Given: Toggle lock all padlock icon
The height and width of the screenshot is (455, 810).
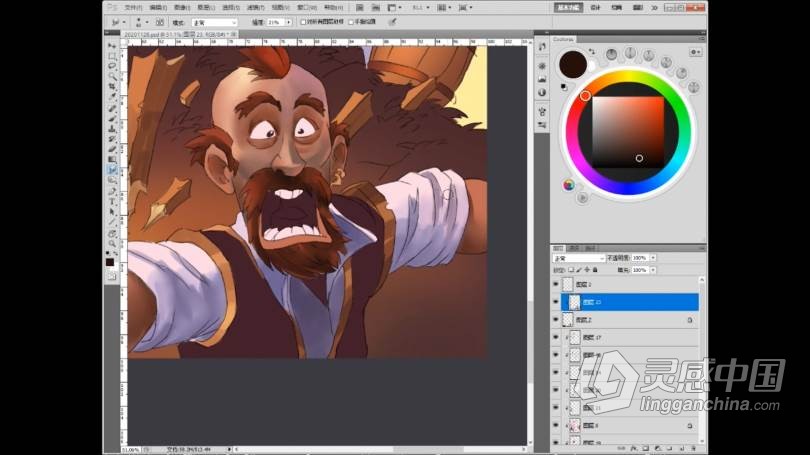Looking at the screenshot, I should point(595,270).
